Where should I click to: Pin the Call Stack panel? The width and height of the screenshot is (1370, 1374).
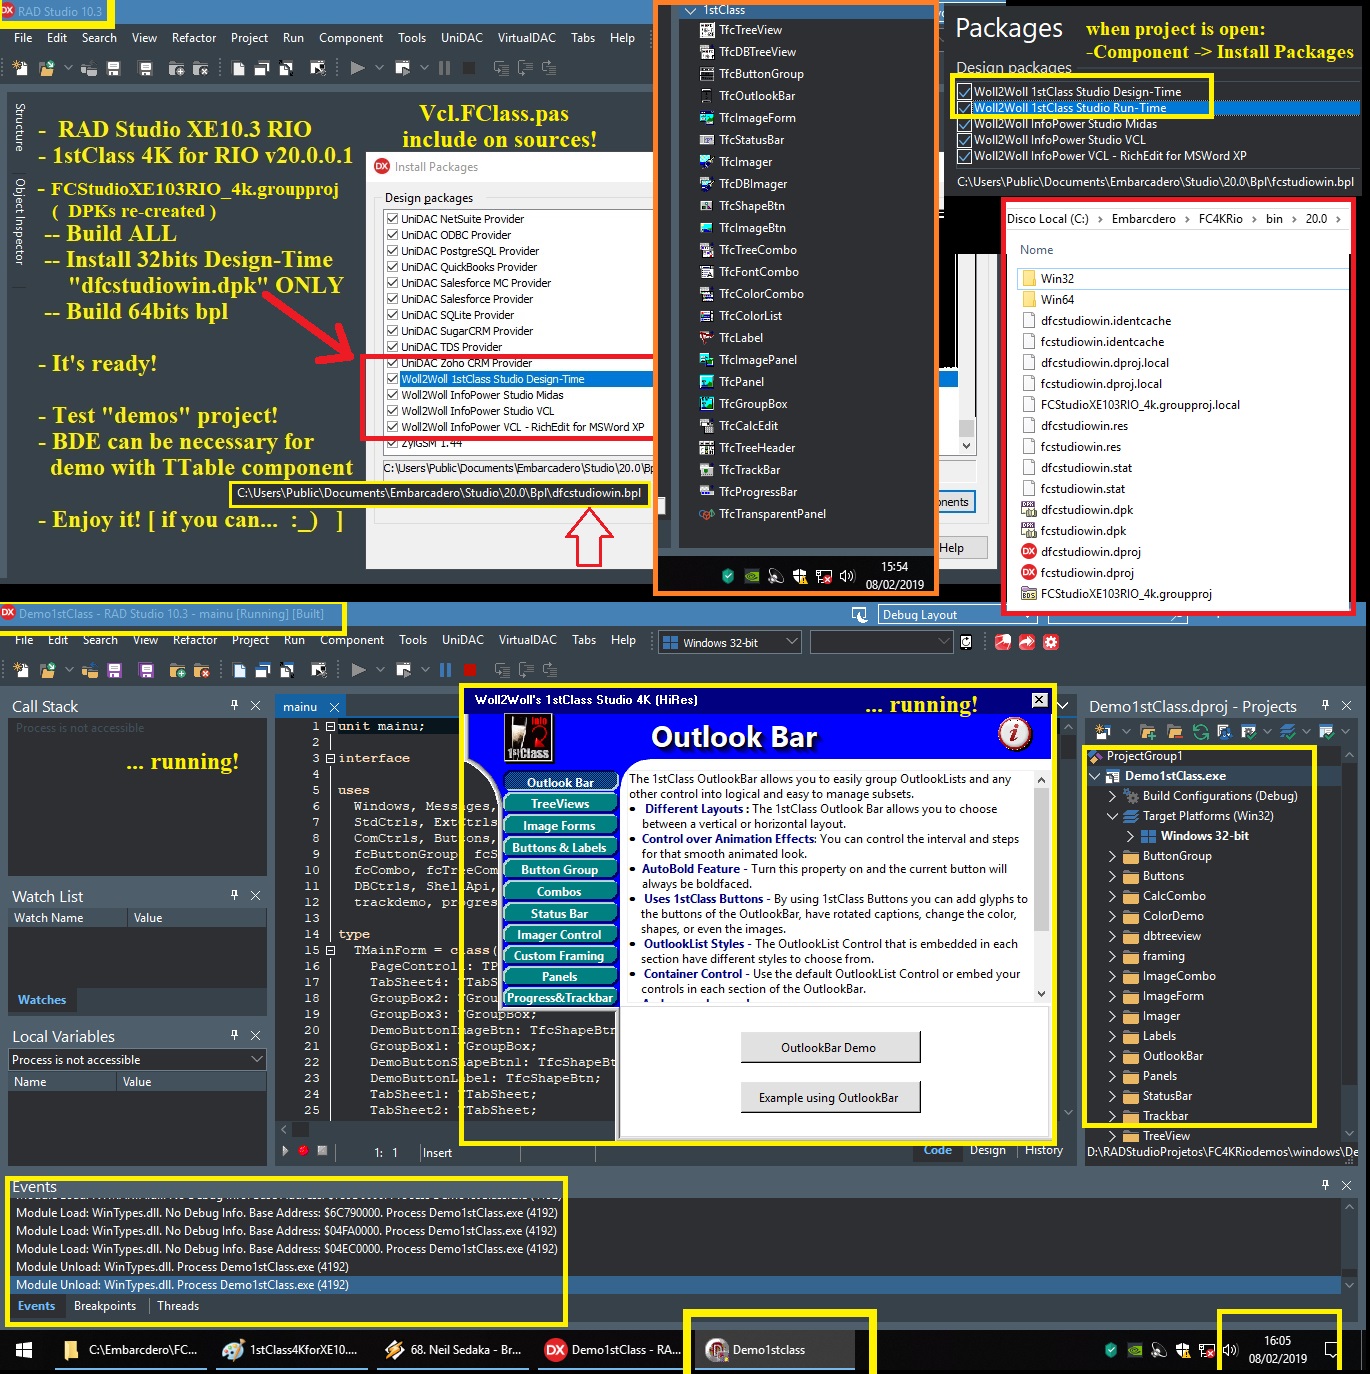(234, 705)
